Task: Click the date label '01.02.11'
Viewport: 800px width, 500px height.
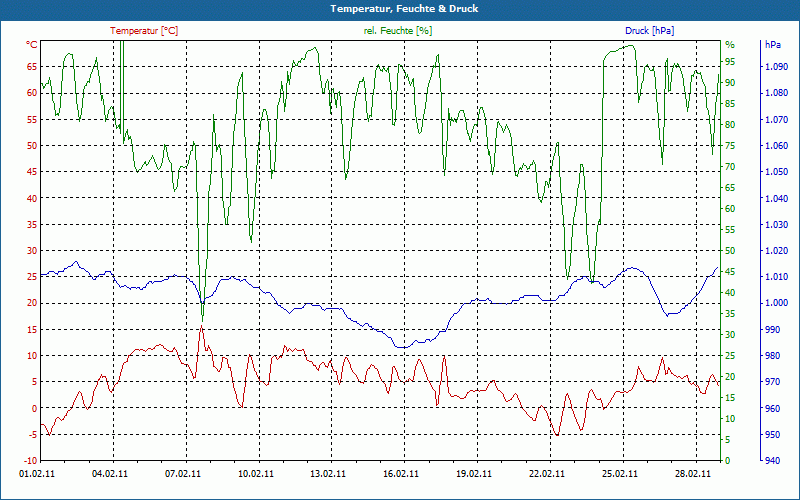Action: (37, 474)
